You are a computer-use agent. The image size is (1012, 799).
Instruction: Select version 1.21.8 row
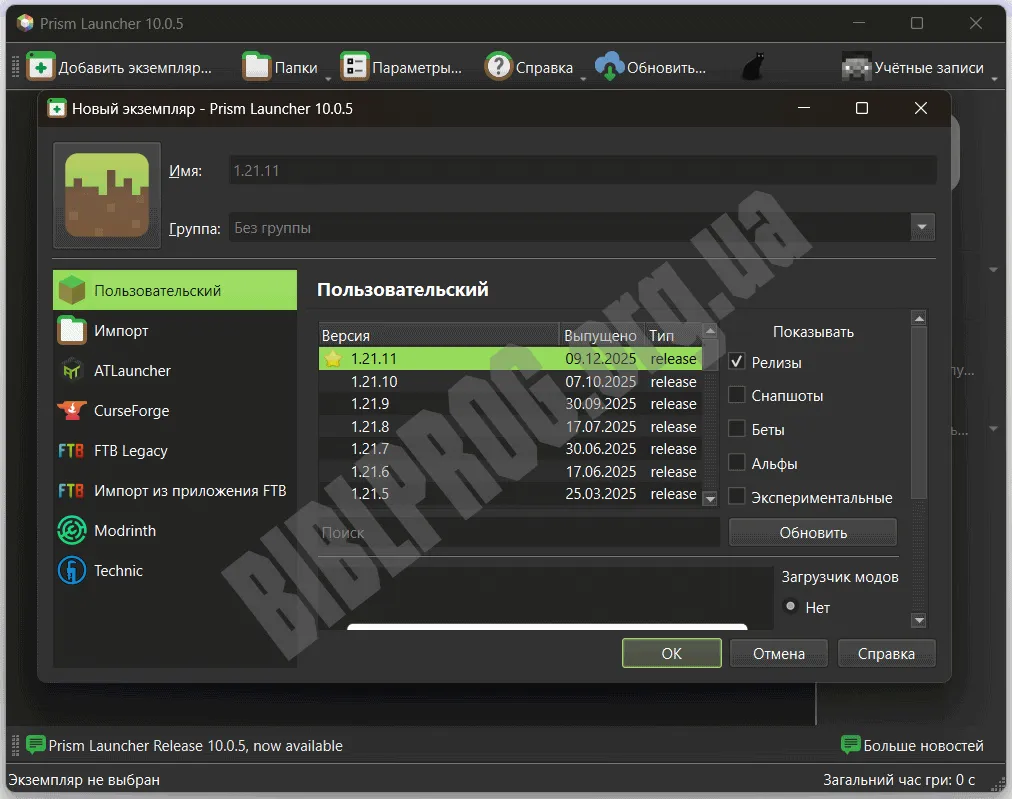(x=511, y=427)
